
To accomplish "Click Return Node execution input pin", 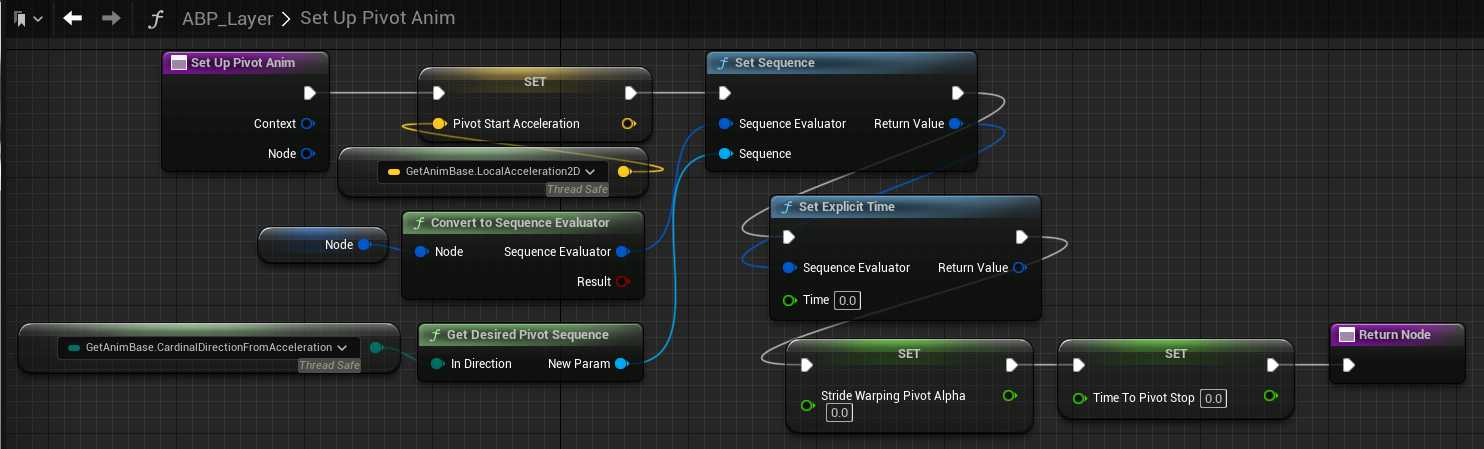I will [1348, 365].
